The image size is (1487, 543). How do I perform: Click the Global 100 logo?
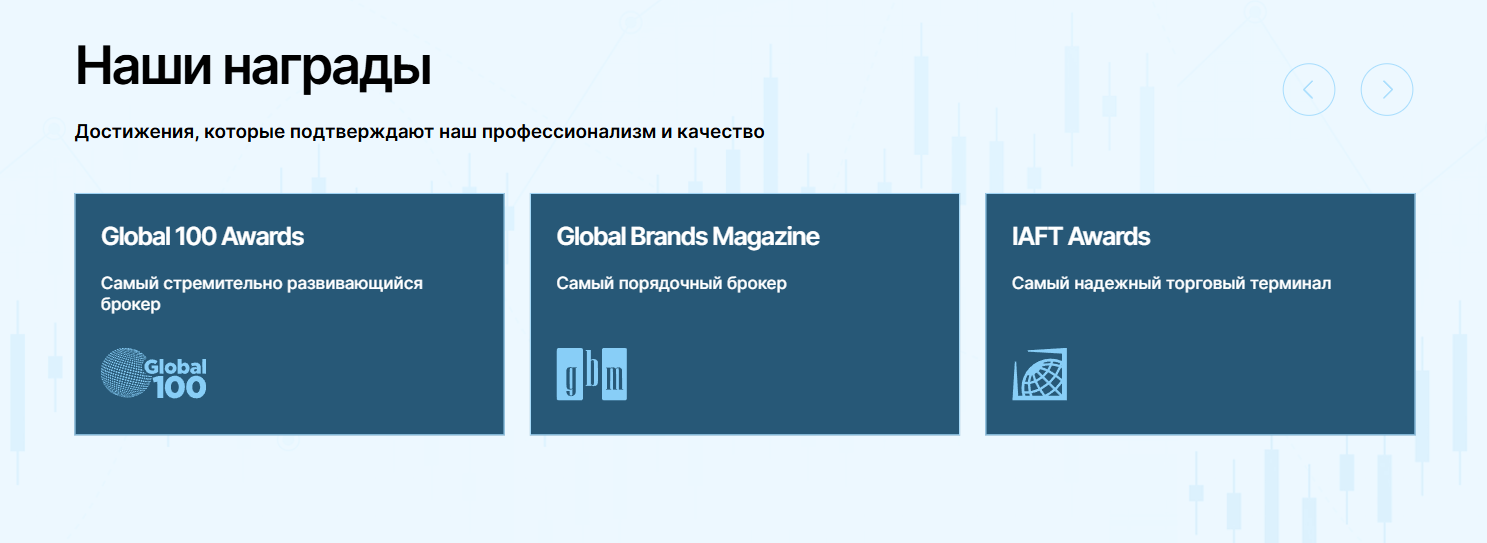click(154, 374)
